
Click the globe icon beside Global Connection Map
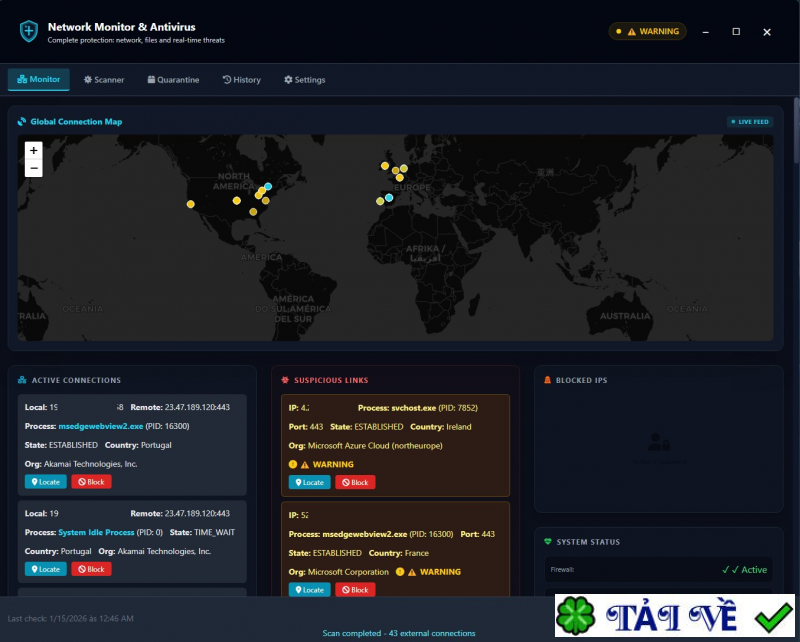(x=22, y=121)
